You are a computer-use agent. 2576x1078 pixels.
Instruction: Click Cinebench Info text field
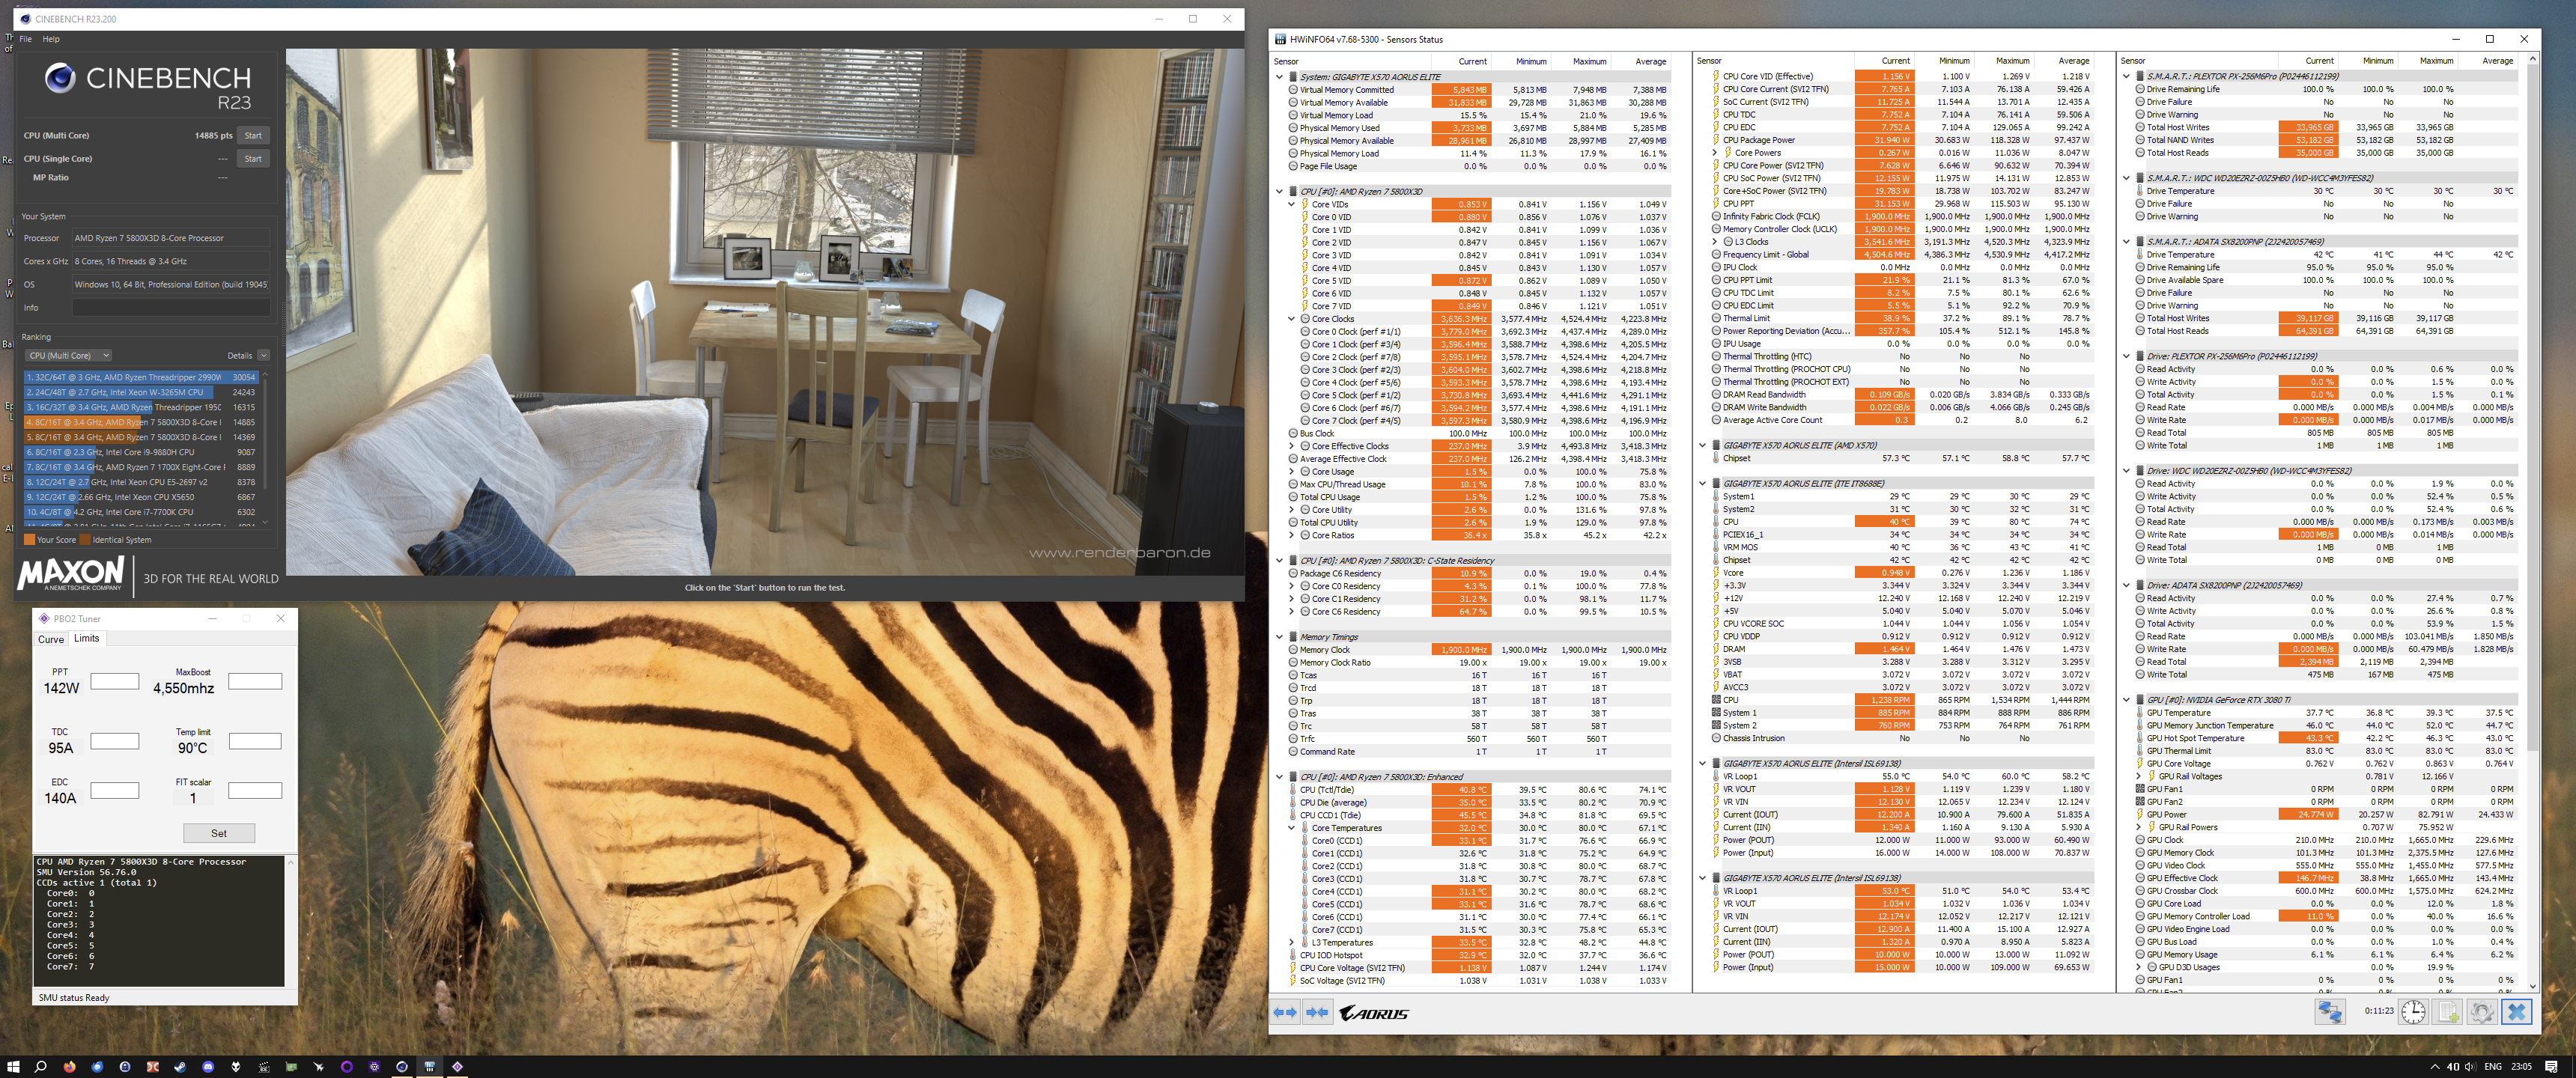click(x=171, y=307)
